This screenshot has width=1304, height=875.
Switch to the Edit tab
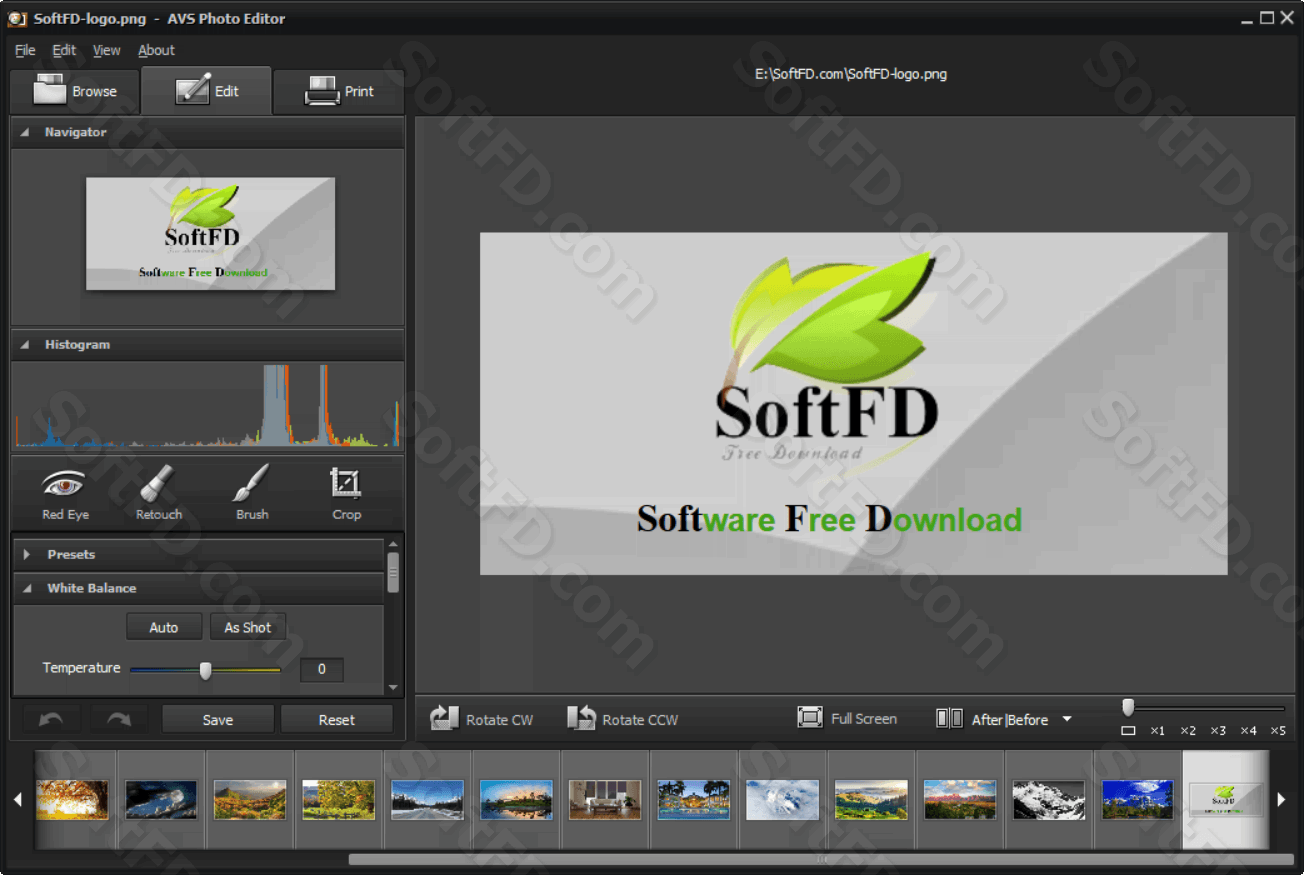pyautogui.click(x=207, y=91)
